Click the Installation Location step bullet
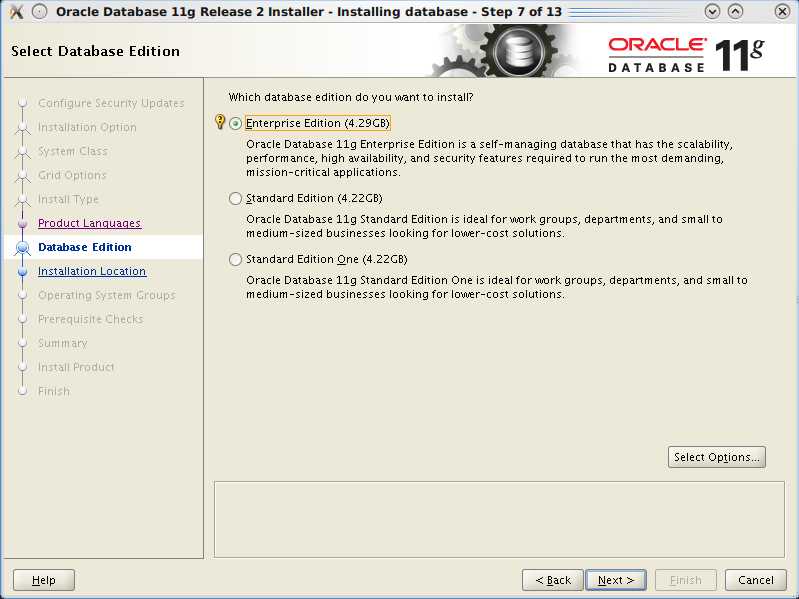The width and height of the screenshot is (799, 599). pos(22,271)
